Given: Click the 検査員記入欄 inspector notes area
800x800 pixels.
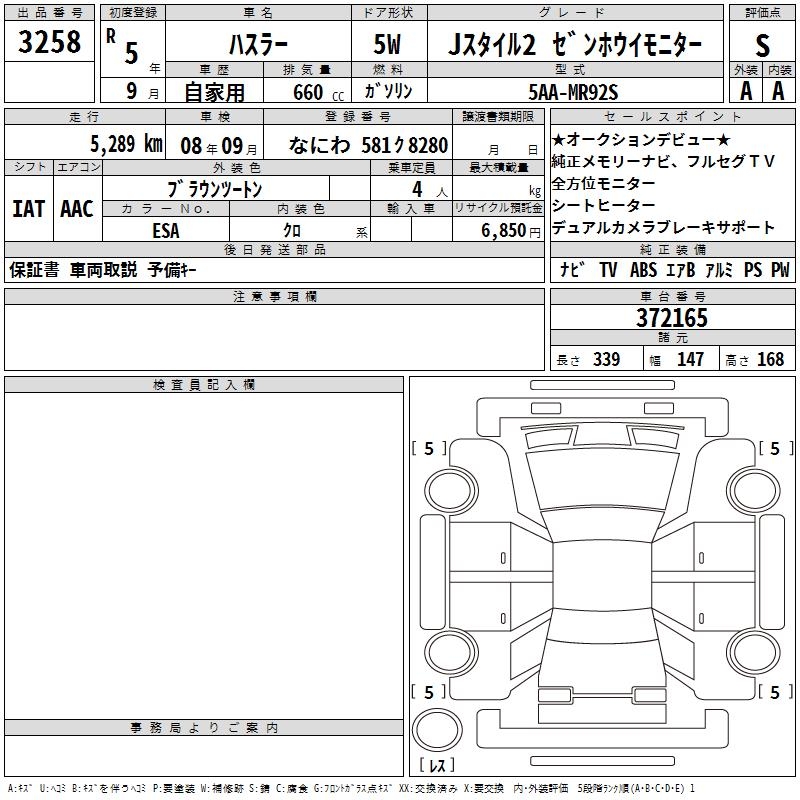Looking at the screenshot, I should (x=204, y=556).
